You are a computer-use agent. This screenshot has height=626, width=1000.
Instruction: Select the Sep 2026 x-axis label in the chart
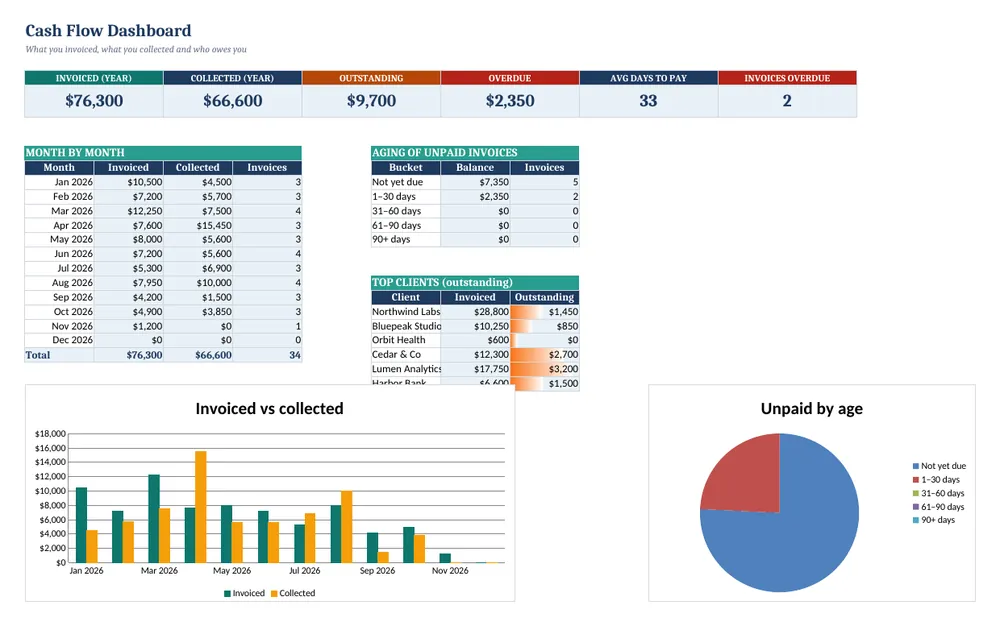coord(377,571)
